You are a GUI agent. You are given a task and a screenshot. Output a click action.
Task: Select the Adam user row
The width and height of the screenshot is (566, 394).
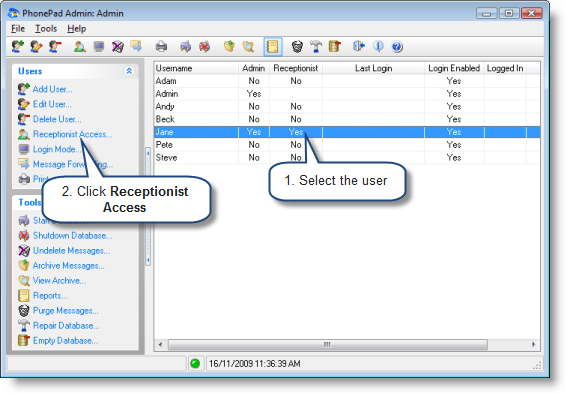coord(347,81)
